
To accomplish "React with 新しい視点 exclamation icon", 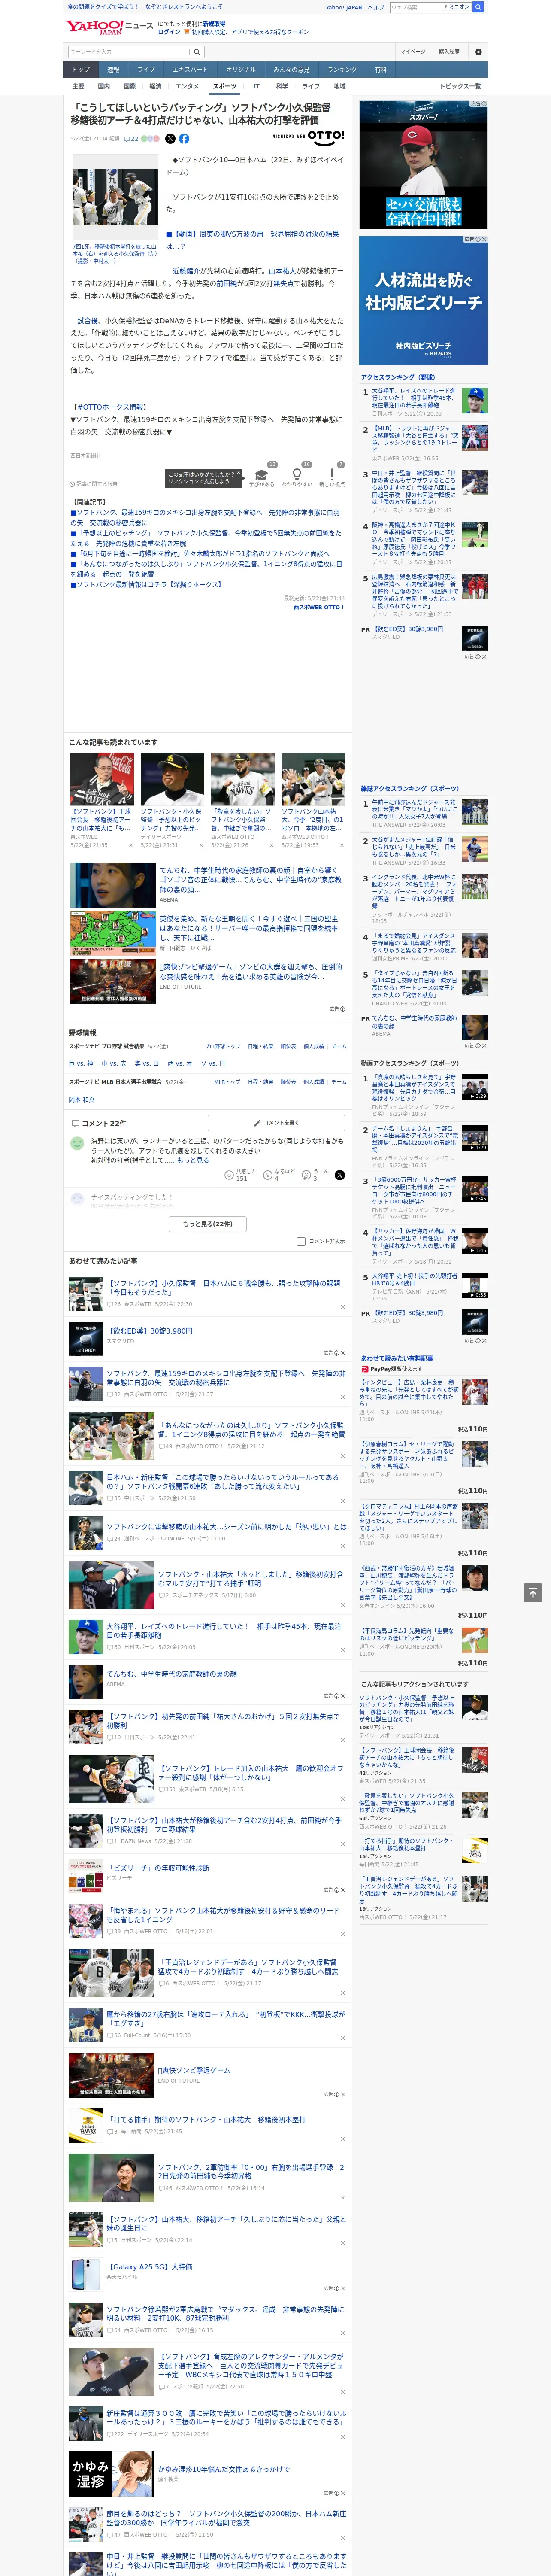I will [x=332, y=475].
